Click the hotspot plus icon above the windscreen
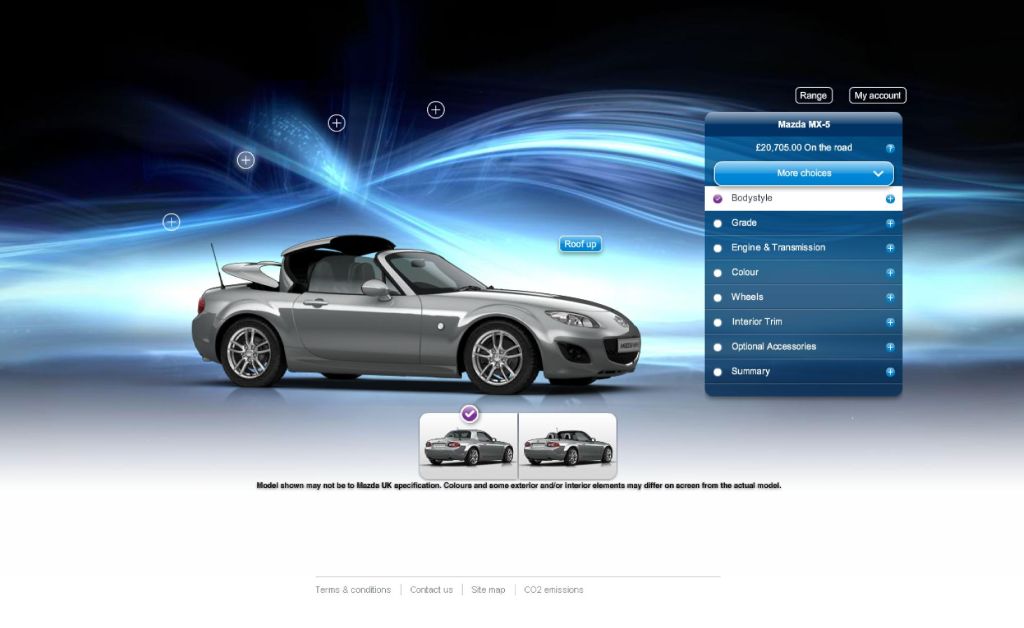This screenshot has width=1024, height=628. tap(436, 110)
